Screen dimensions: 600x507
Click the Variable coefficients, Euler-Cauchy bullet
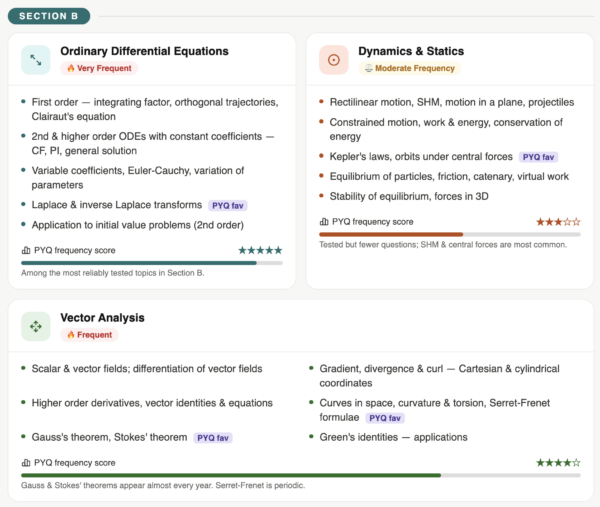coord(138,178)
